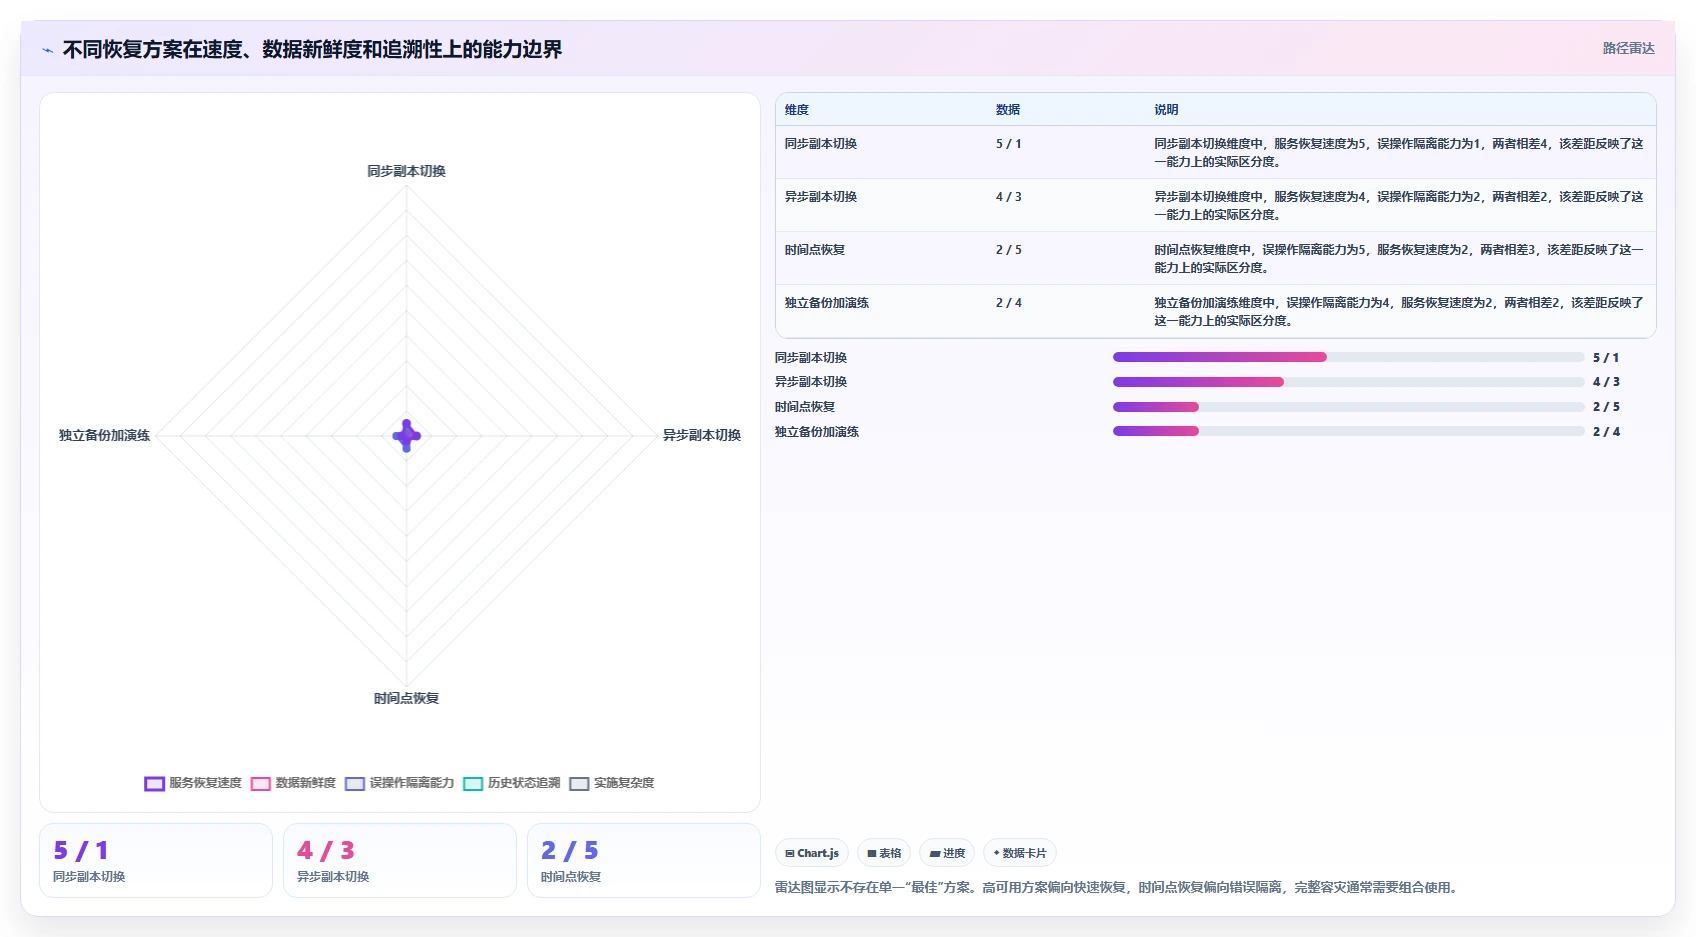The width and height of the screenshot is (1696, 937).
Task: Click the 独立备份加演练 radar axis label
Action: (x=104, y=435)
